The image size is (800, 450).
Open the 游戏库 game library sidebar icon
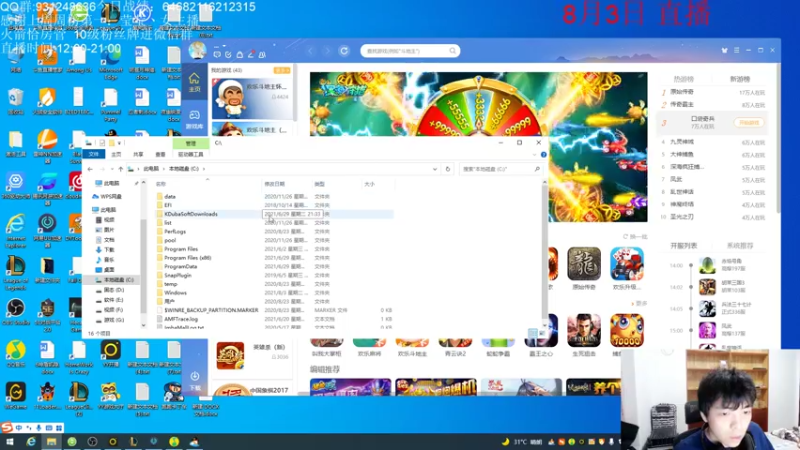tap(194, 119)
